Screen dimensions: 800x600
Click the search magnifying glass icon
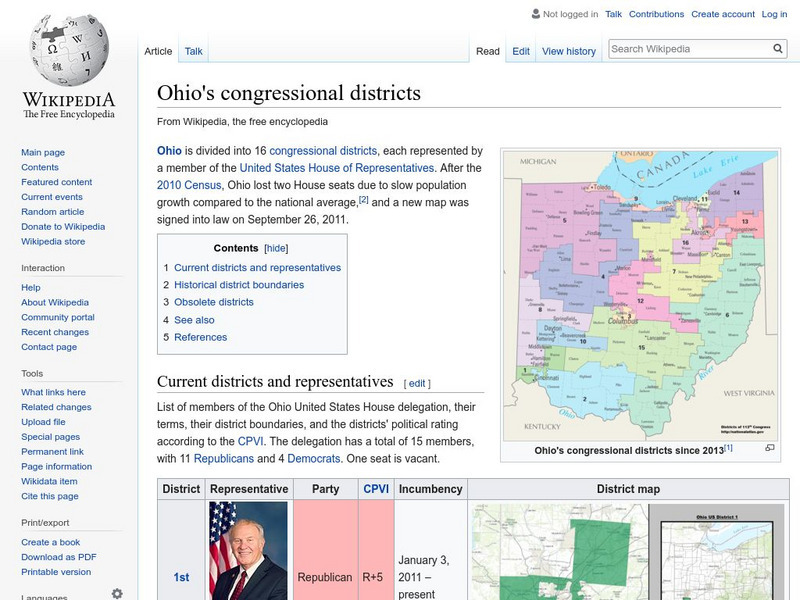pos(777,47)
